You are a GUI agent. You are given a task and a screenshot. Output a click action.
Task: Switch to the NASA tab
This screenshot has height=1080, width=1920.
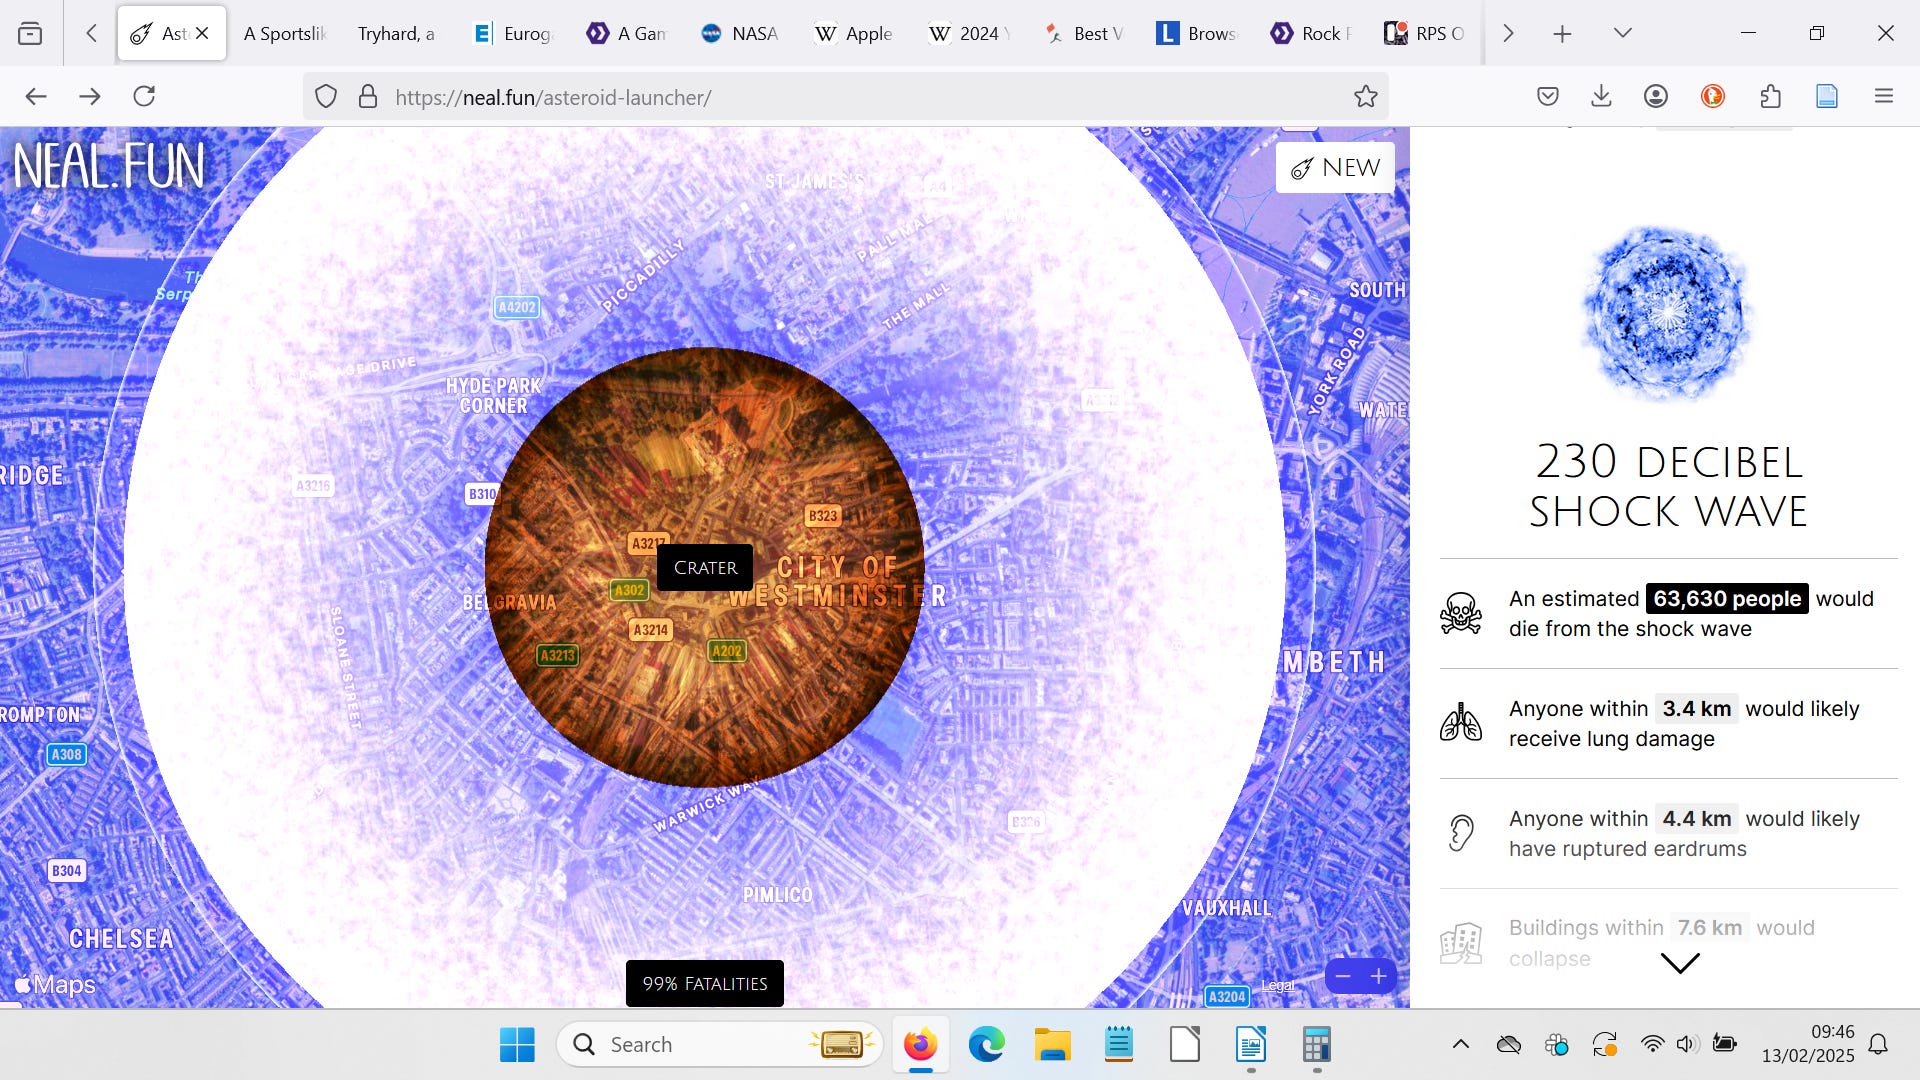click(740, 33)
